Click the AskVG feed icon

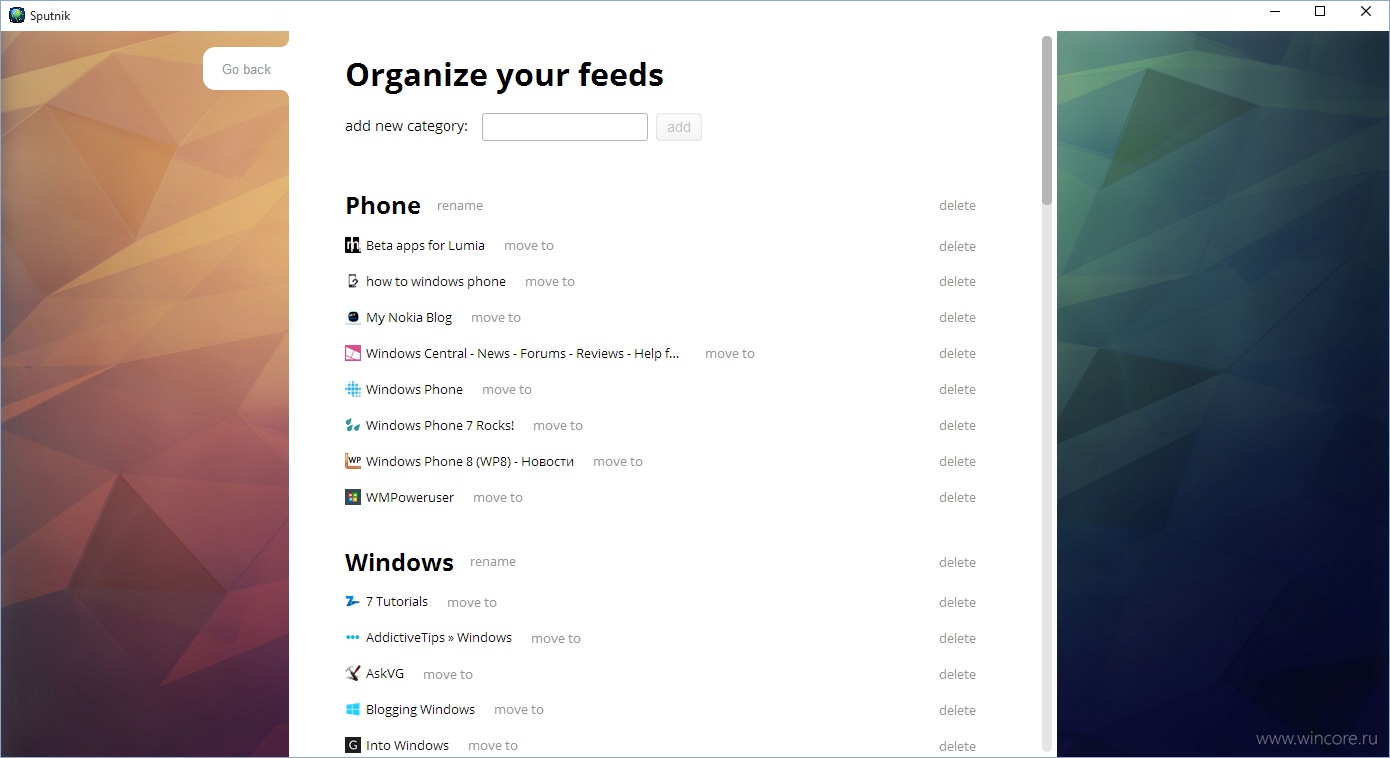coord(353,673)
